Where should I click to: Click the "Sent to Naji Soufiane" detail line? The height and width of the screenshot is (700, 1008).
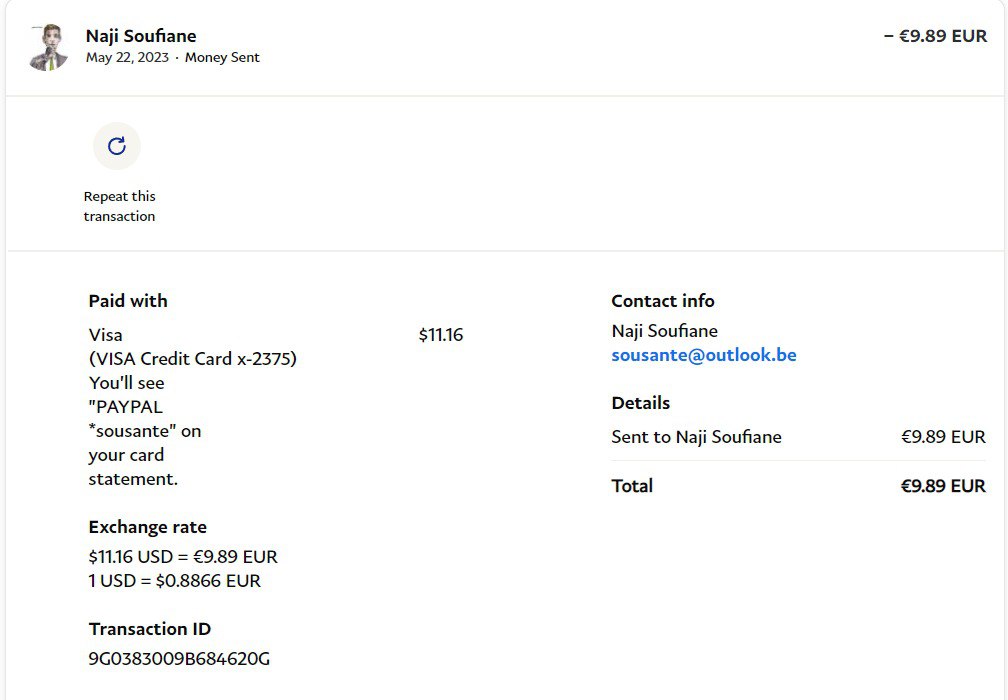696,437
